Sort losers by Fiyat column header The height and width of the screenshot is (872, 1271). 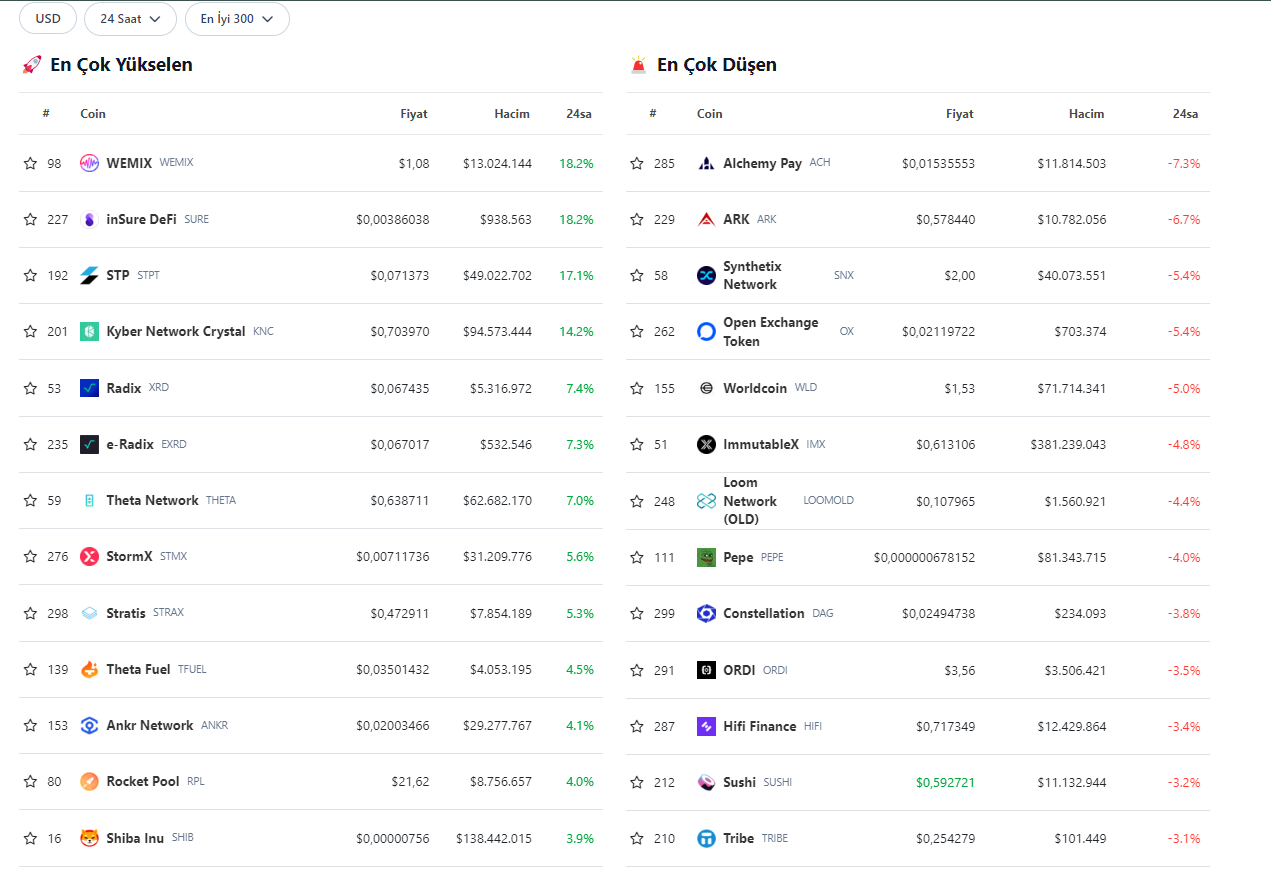tap(959, 114)
